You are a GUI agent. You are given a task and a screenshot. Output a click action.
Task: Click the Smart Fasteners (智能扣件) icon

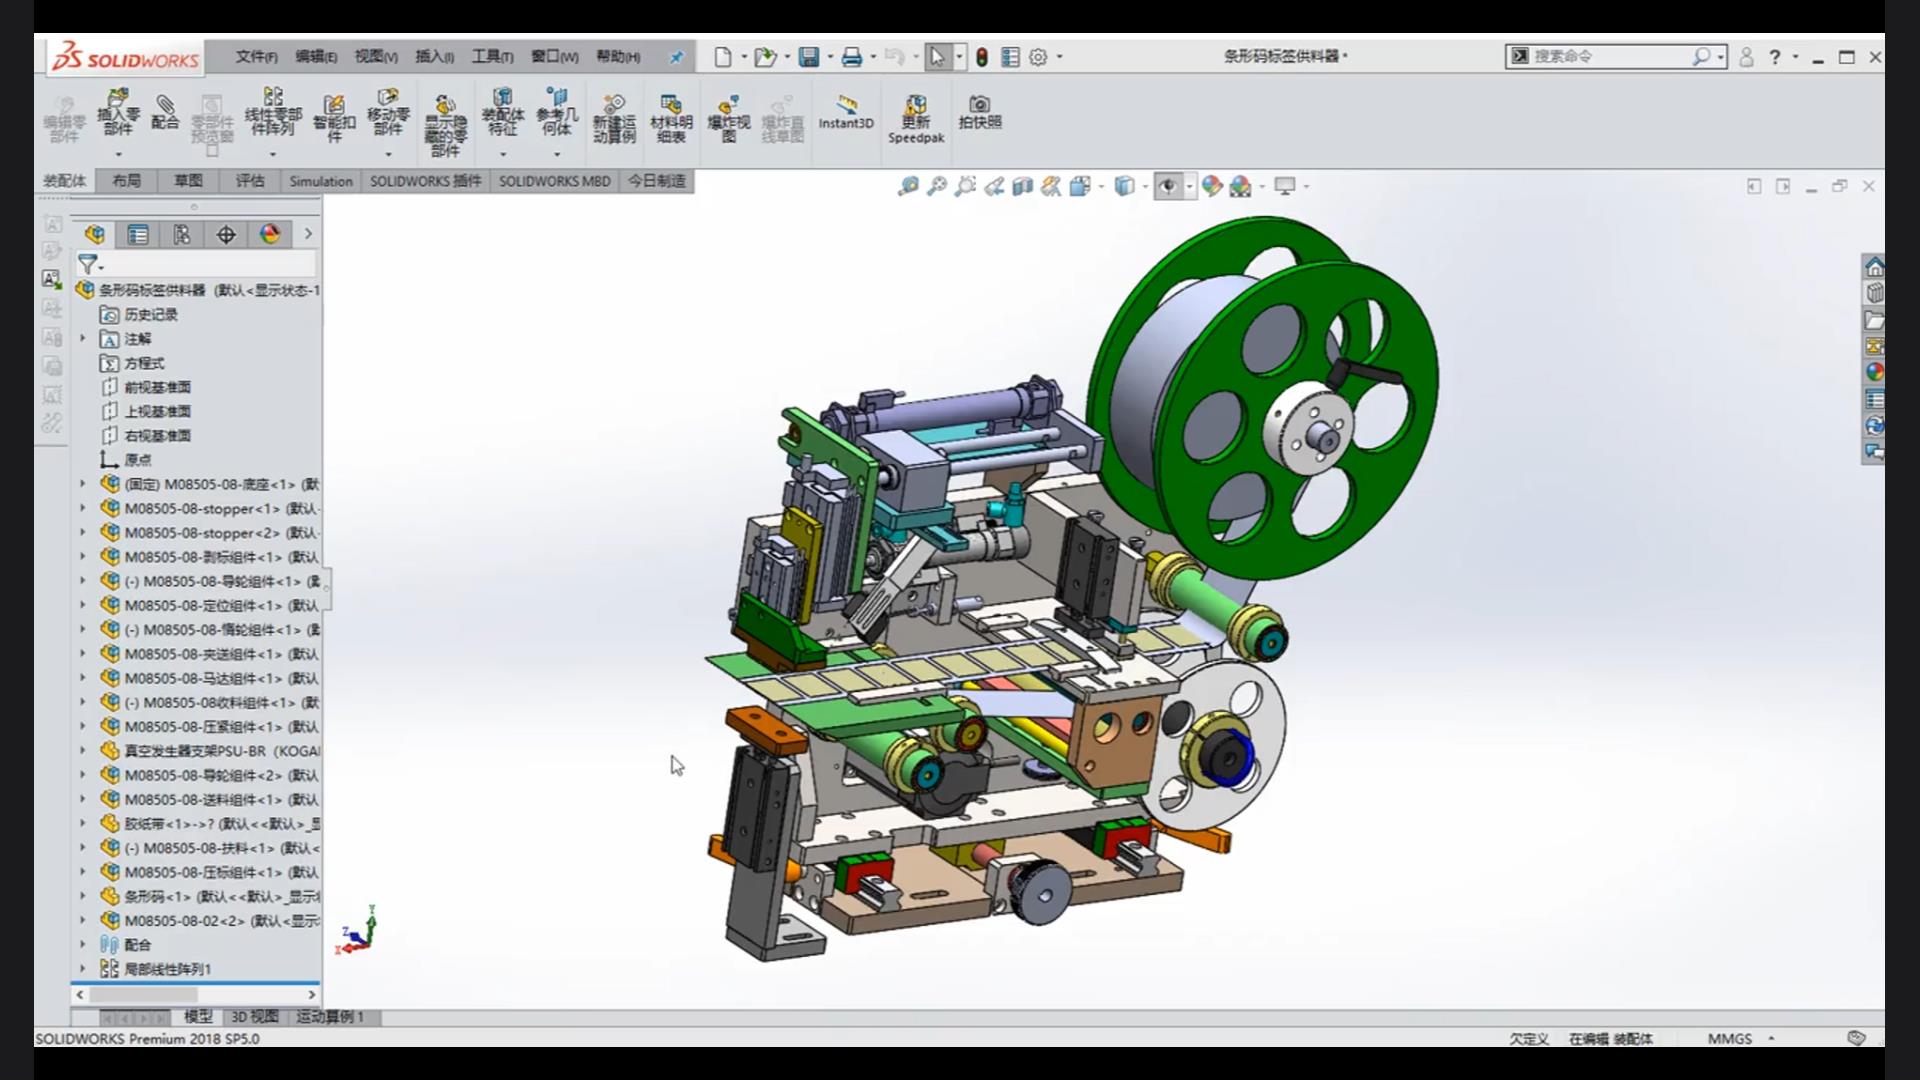coord(334,118)
